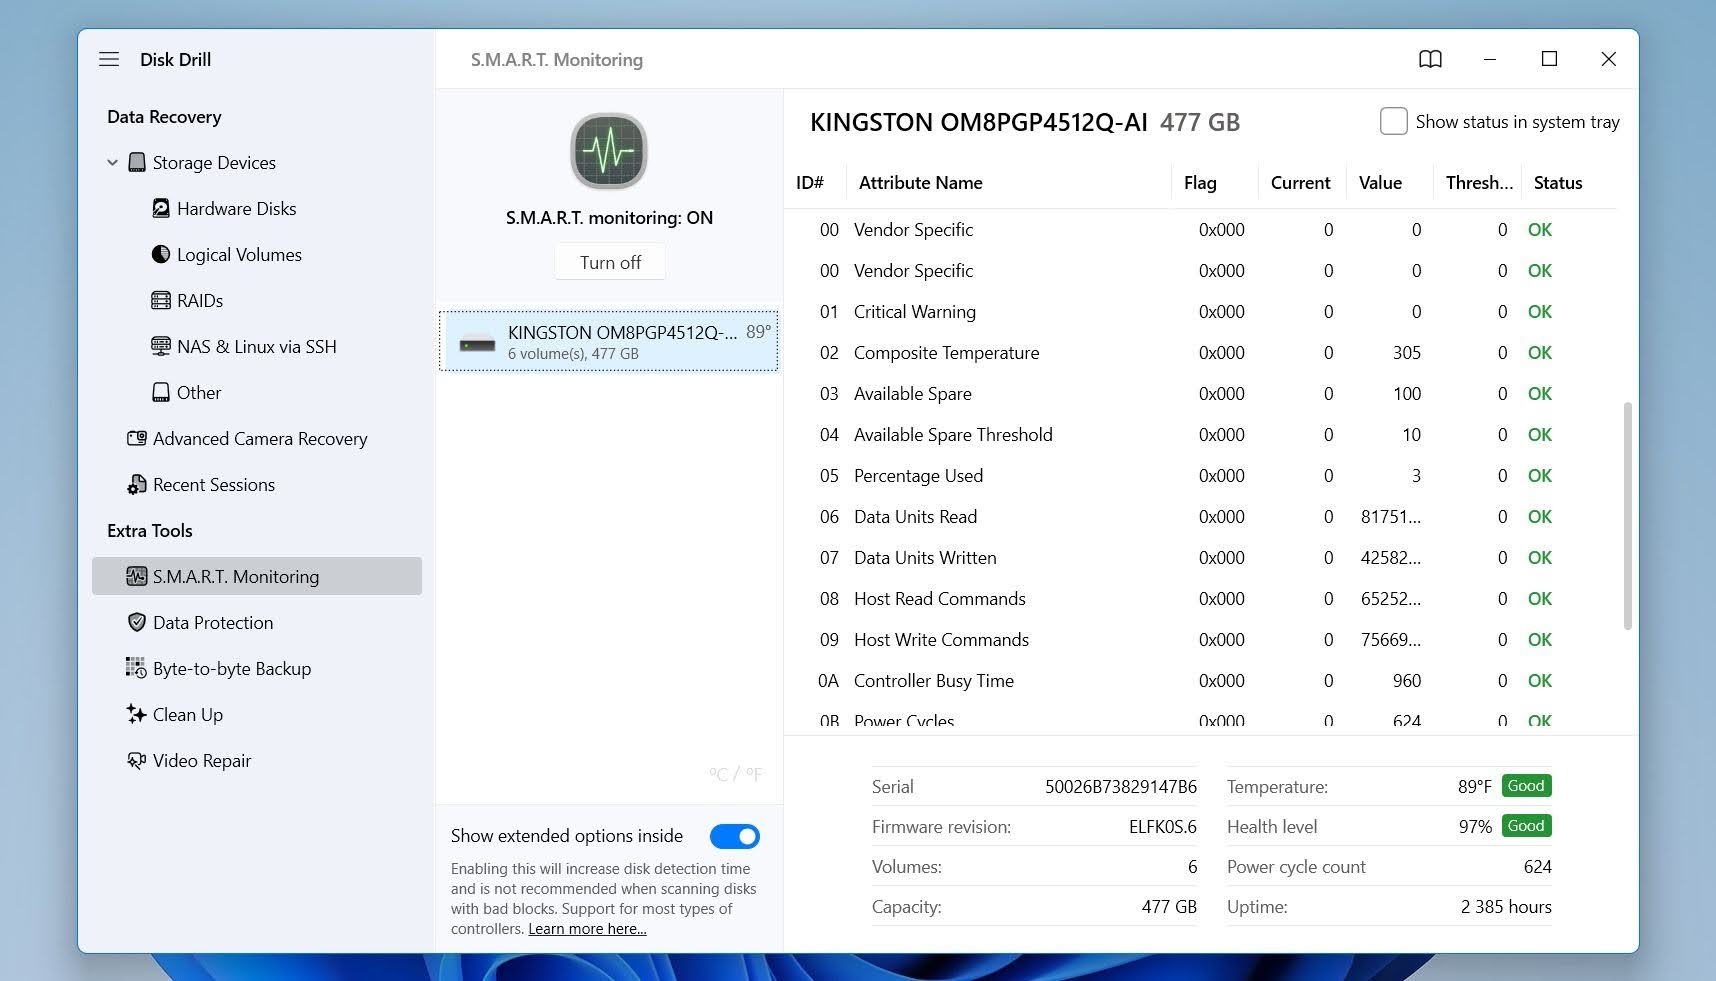Click the Recent Sessions gear icon
Viewport: 1716px width, 981px height.
coord(137,485)
